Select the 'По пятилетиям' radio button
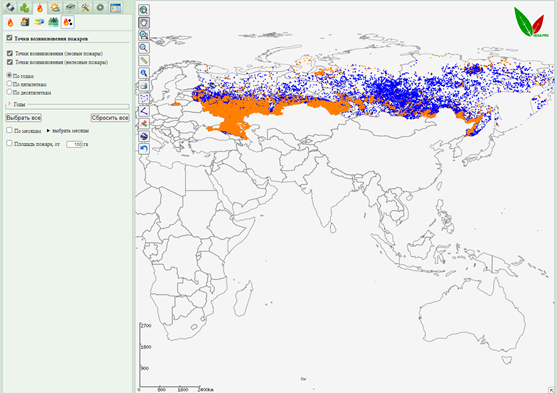 [9, 84]
